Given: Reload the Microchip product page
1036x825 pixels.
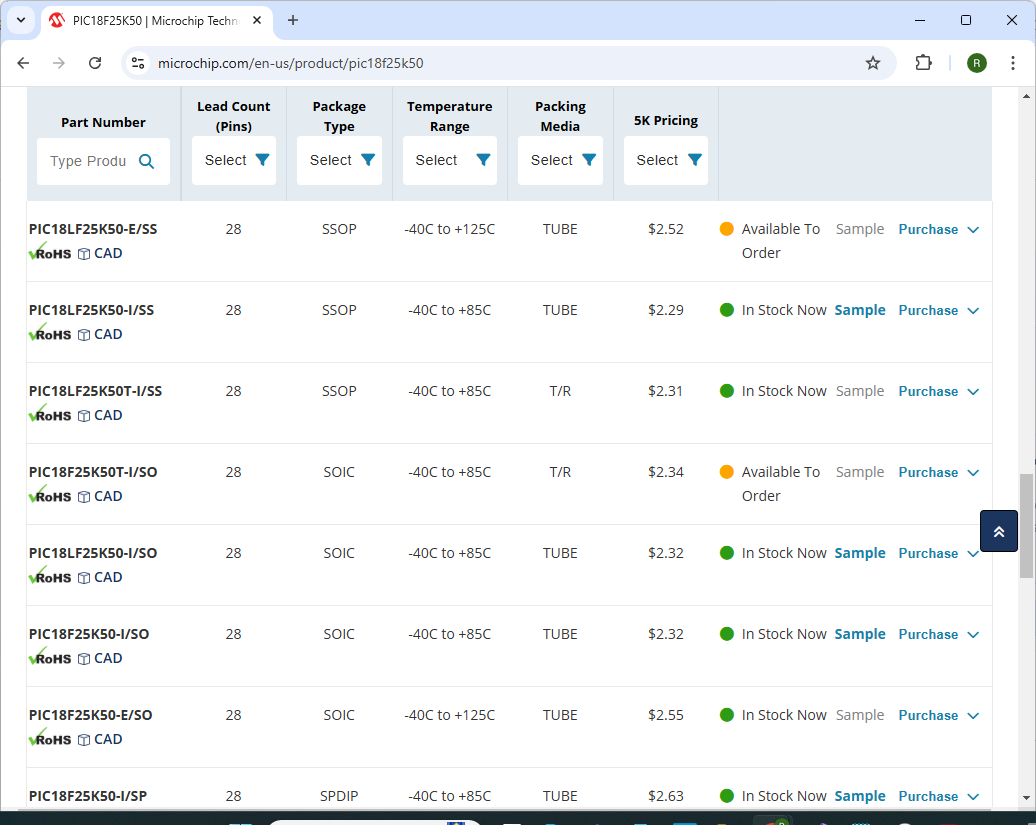Looking at the screenshot, I should click(95, 63).
